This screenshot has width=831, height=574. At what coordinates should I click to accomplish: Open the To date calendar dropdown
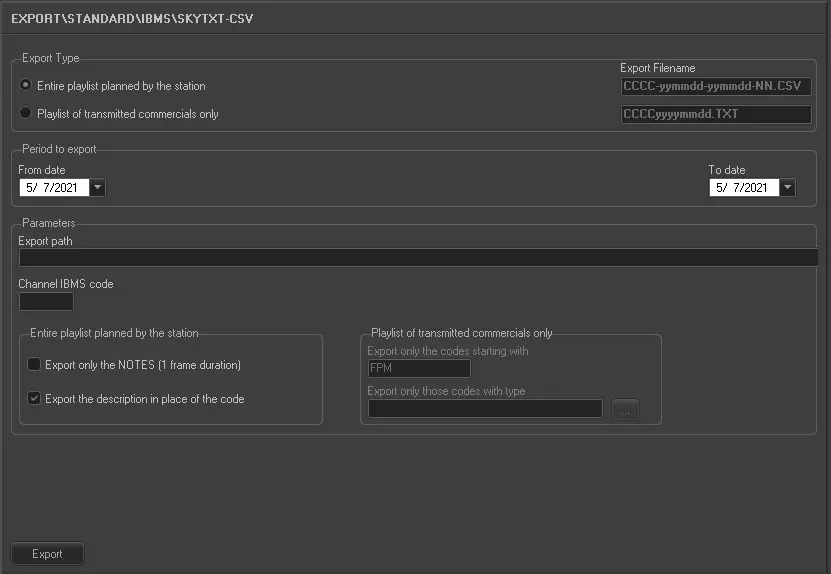[x=788, y=187]
